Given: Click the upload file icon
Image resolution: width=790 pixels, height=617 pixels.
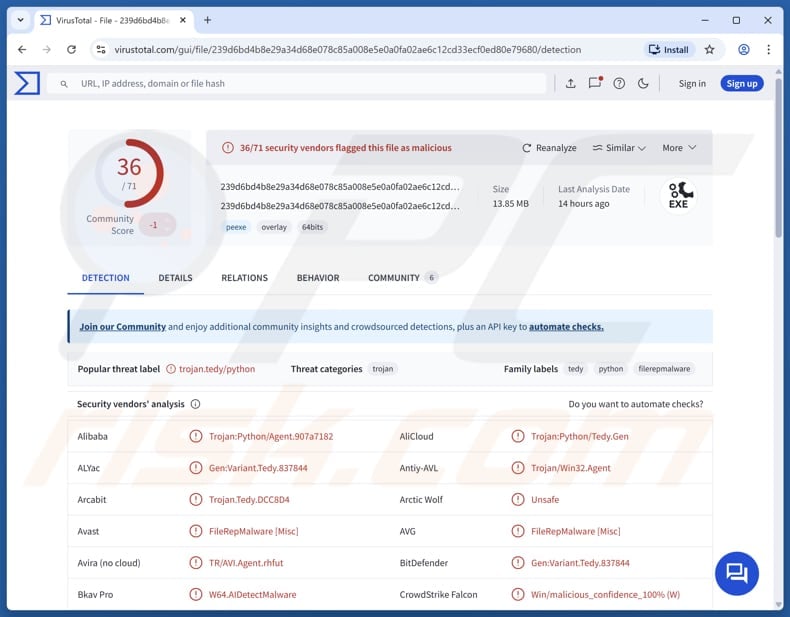Looking at the screenshot, I should 570,84.
